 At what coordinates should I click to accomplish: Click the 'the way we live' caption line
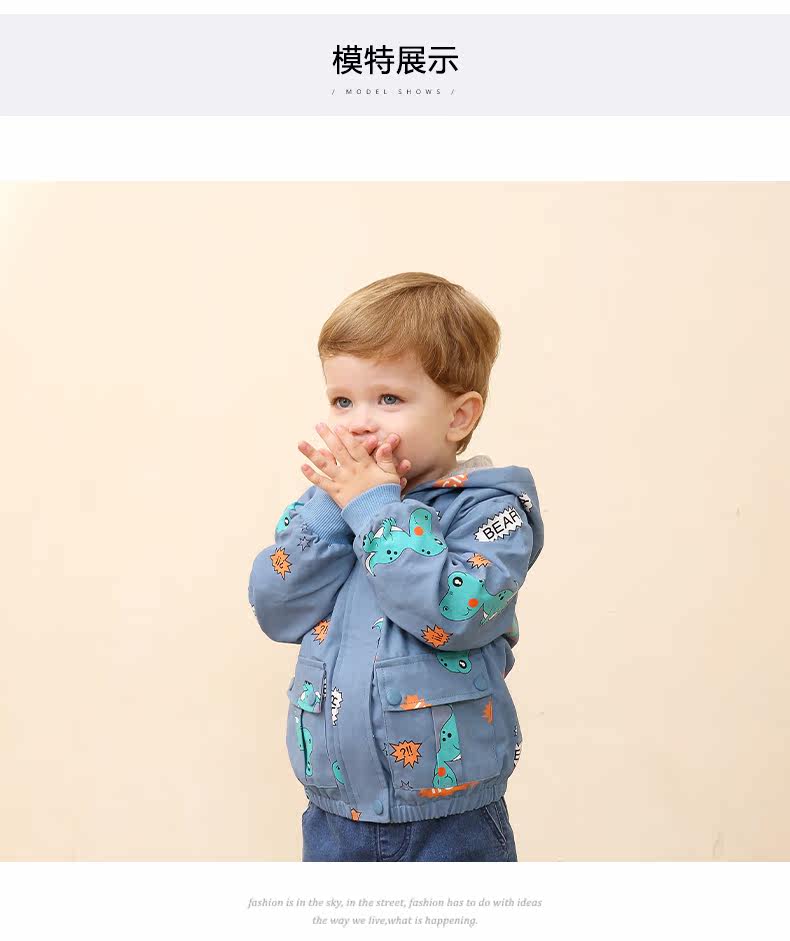click(394, 920)
